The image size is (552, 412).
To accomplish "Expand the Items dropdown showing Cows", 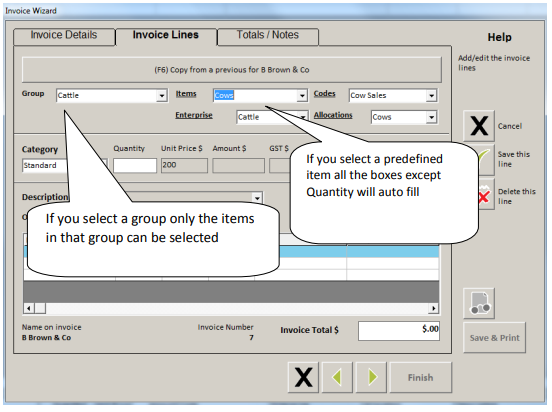I will click(302, 96).
